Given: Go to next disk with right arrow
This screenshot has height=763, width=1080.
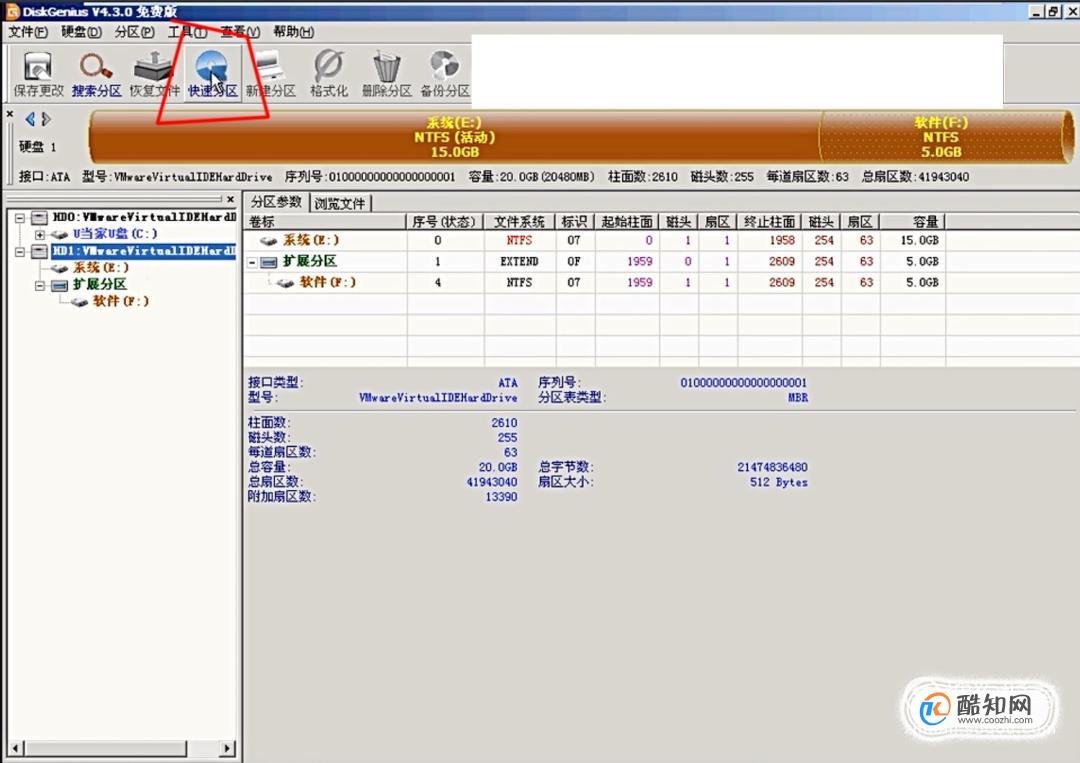Looking at the screenshot, I should [45, 119].
